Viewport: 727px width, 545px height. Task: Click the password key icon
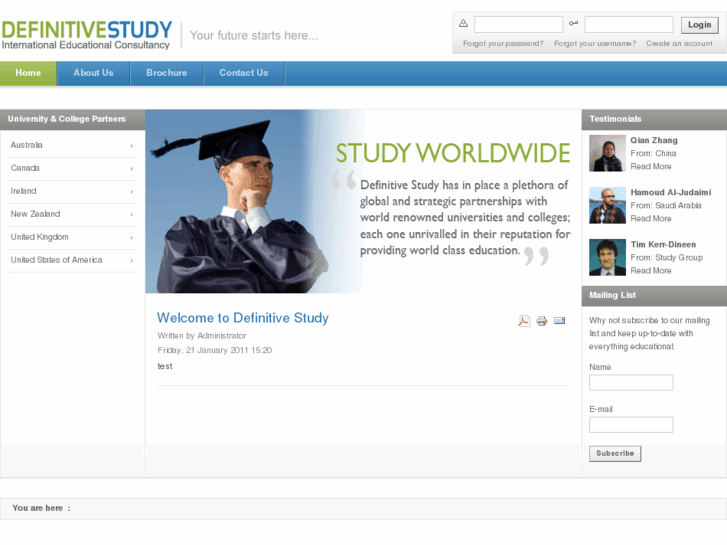pyautogui.click(x=574, y=23)
